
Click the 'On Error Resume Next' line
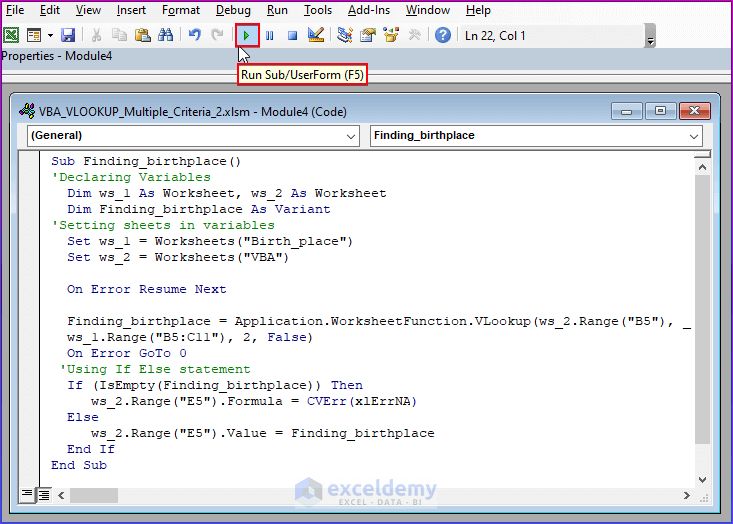[146, 289]
